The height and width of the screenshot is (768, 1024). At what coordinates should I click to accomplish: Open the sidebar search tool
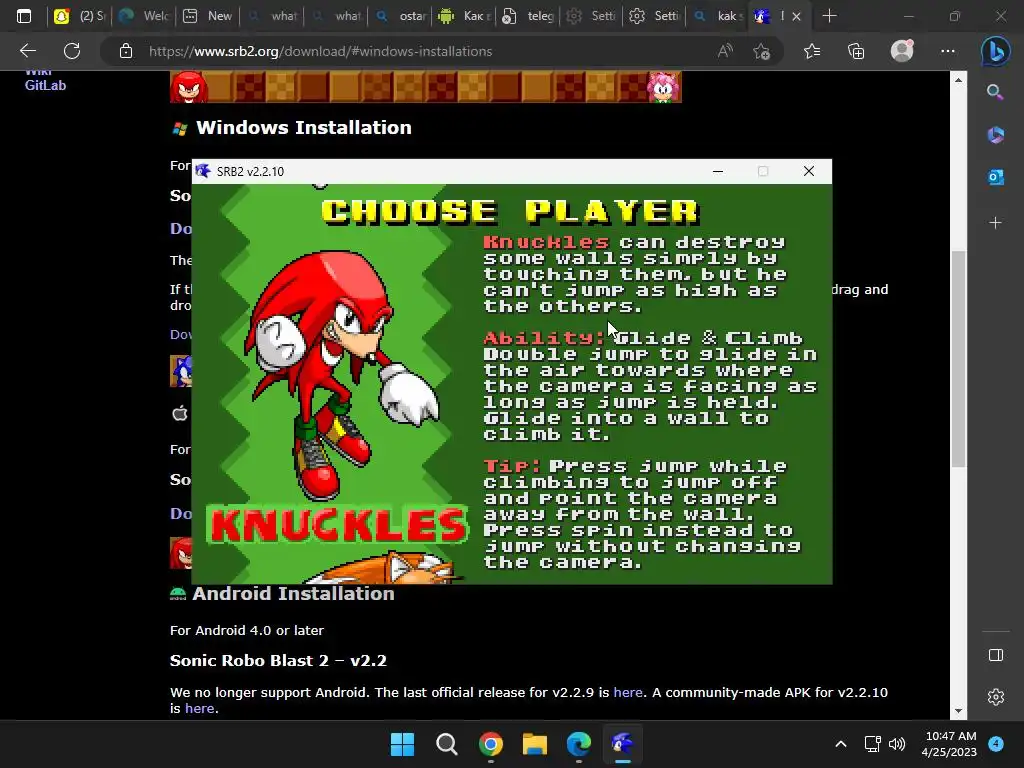click(x=995, y=92)
